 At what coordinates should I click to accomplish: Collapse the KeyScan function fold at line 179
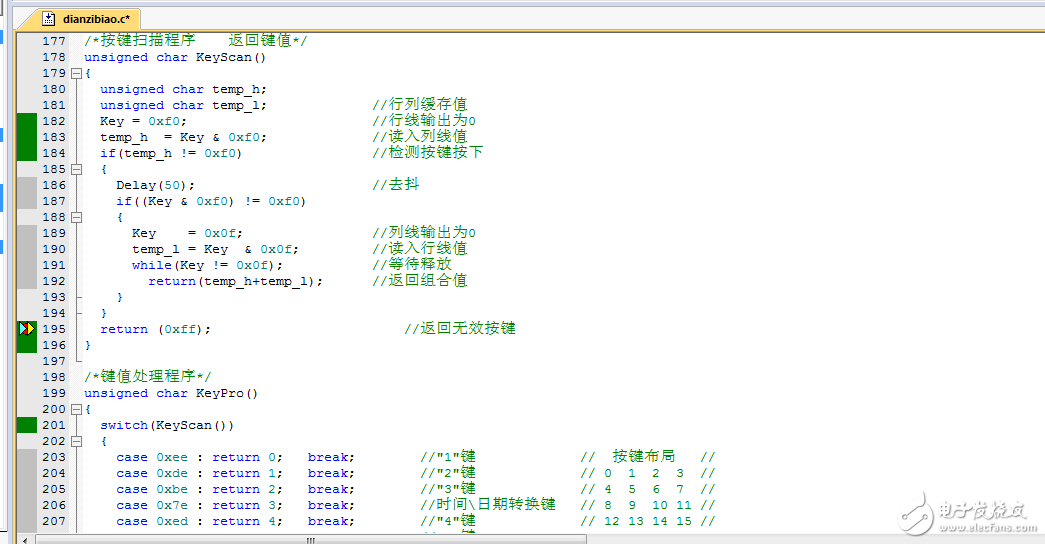(77, 73)
